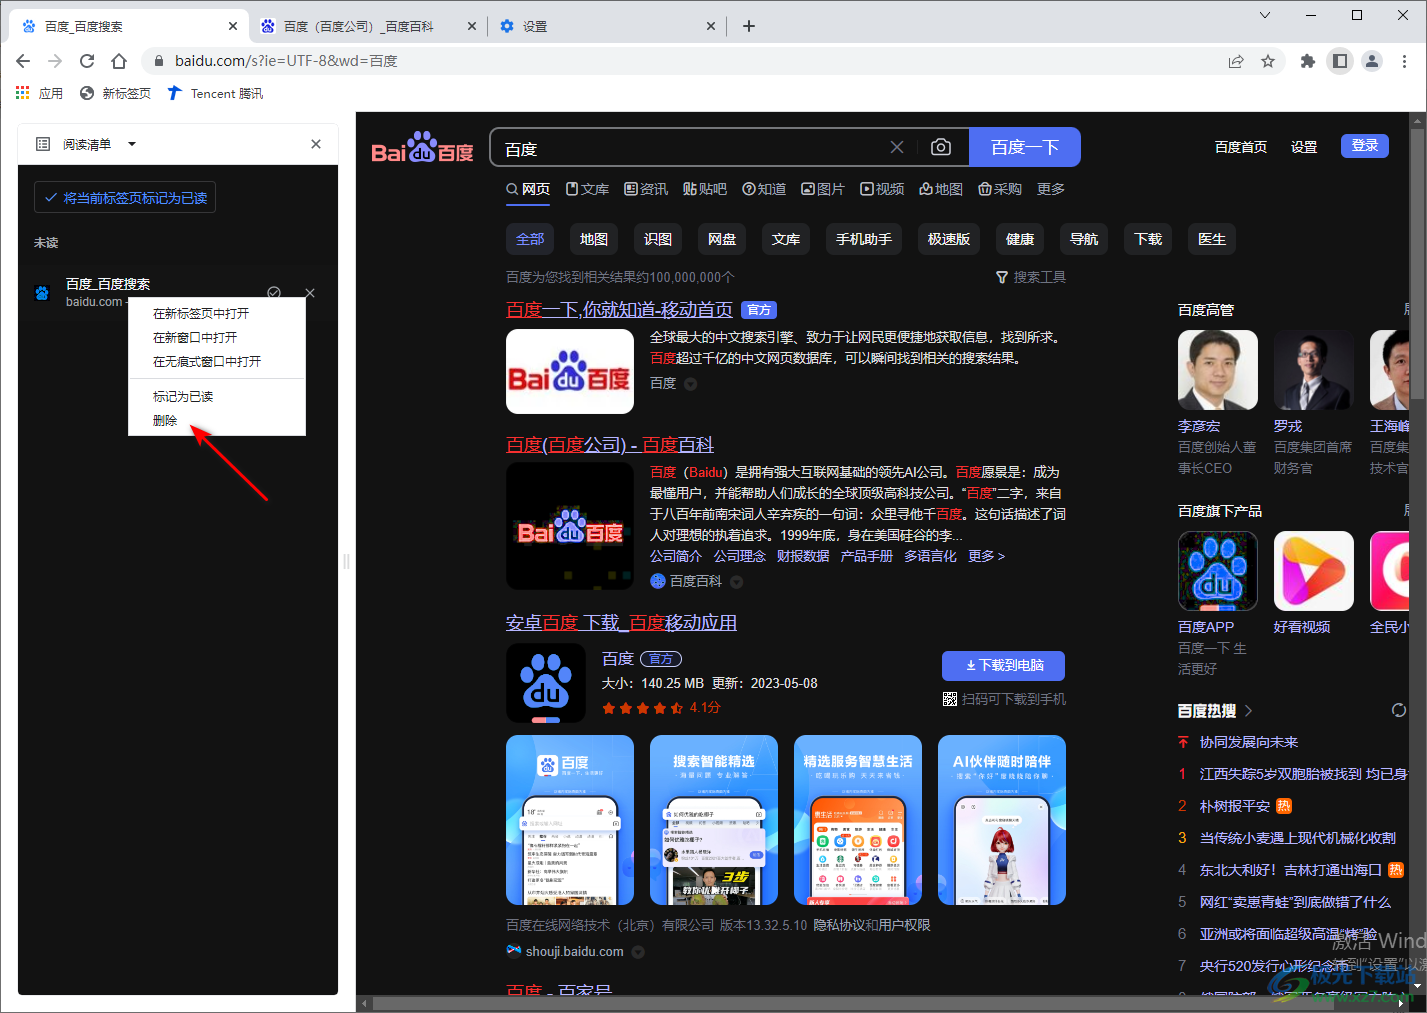Open the Baidu app icon thumbnail
The width and height of the screenshot is (1427, 1013).
point(546,683)
